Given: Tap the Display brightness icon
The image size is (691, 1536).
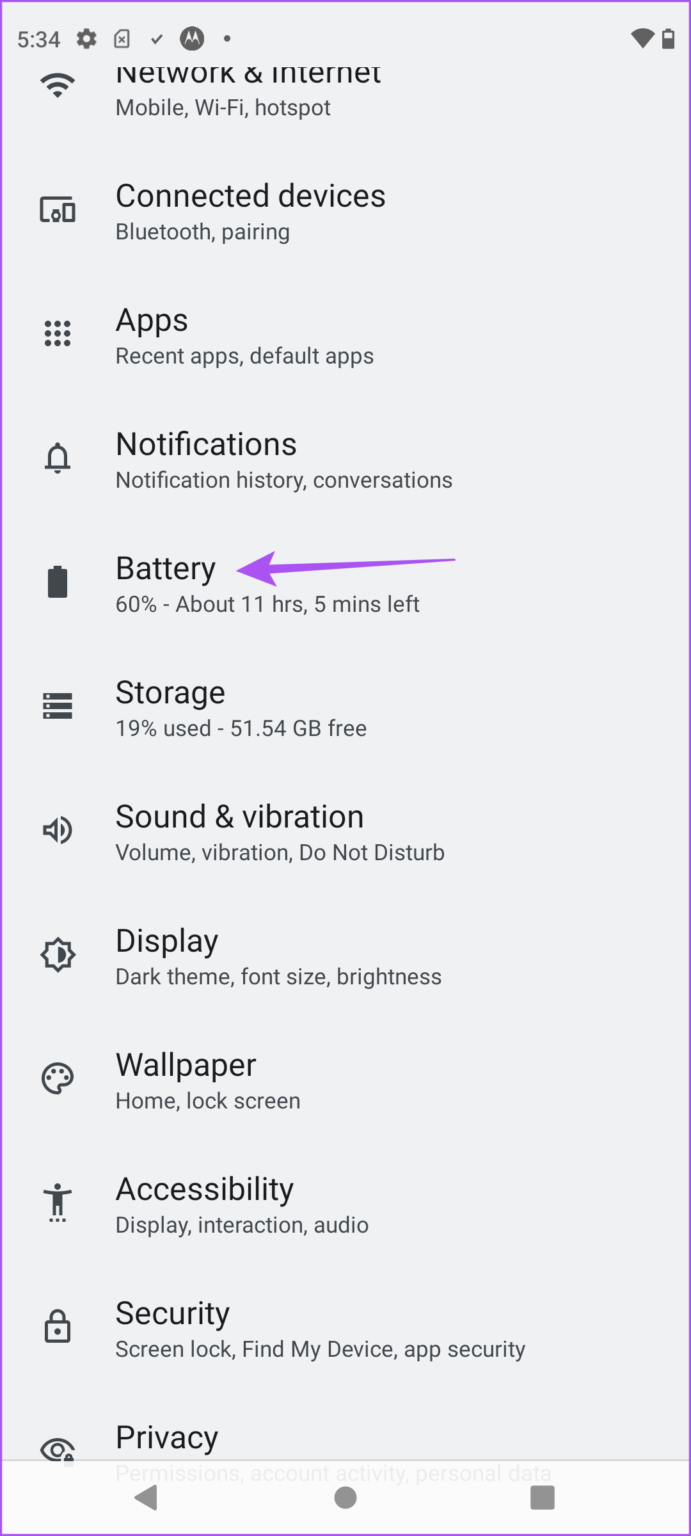Looking at the screenshot, I should tap(57, 954).
